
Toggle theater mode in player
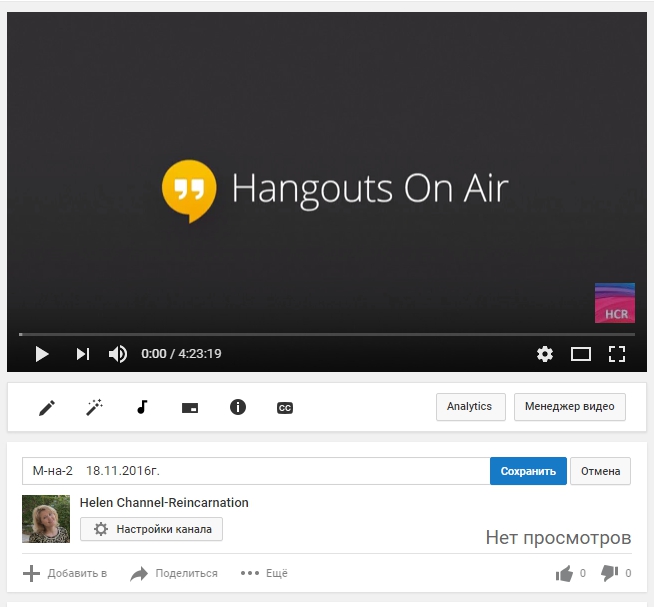coord(581,354)
